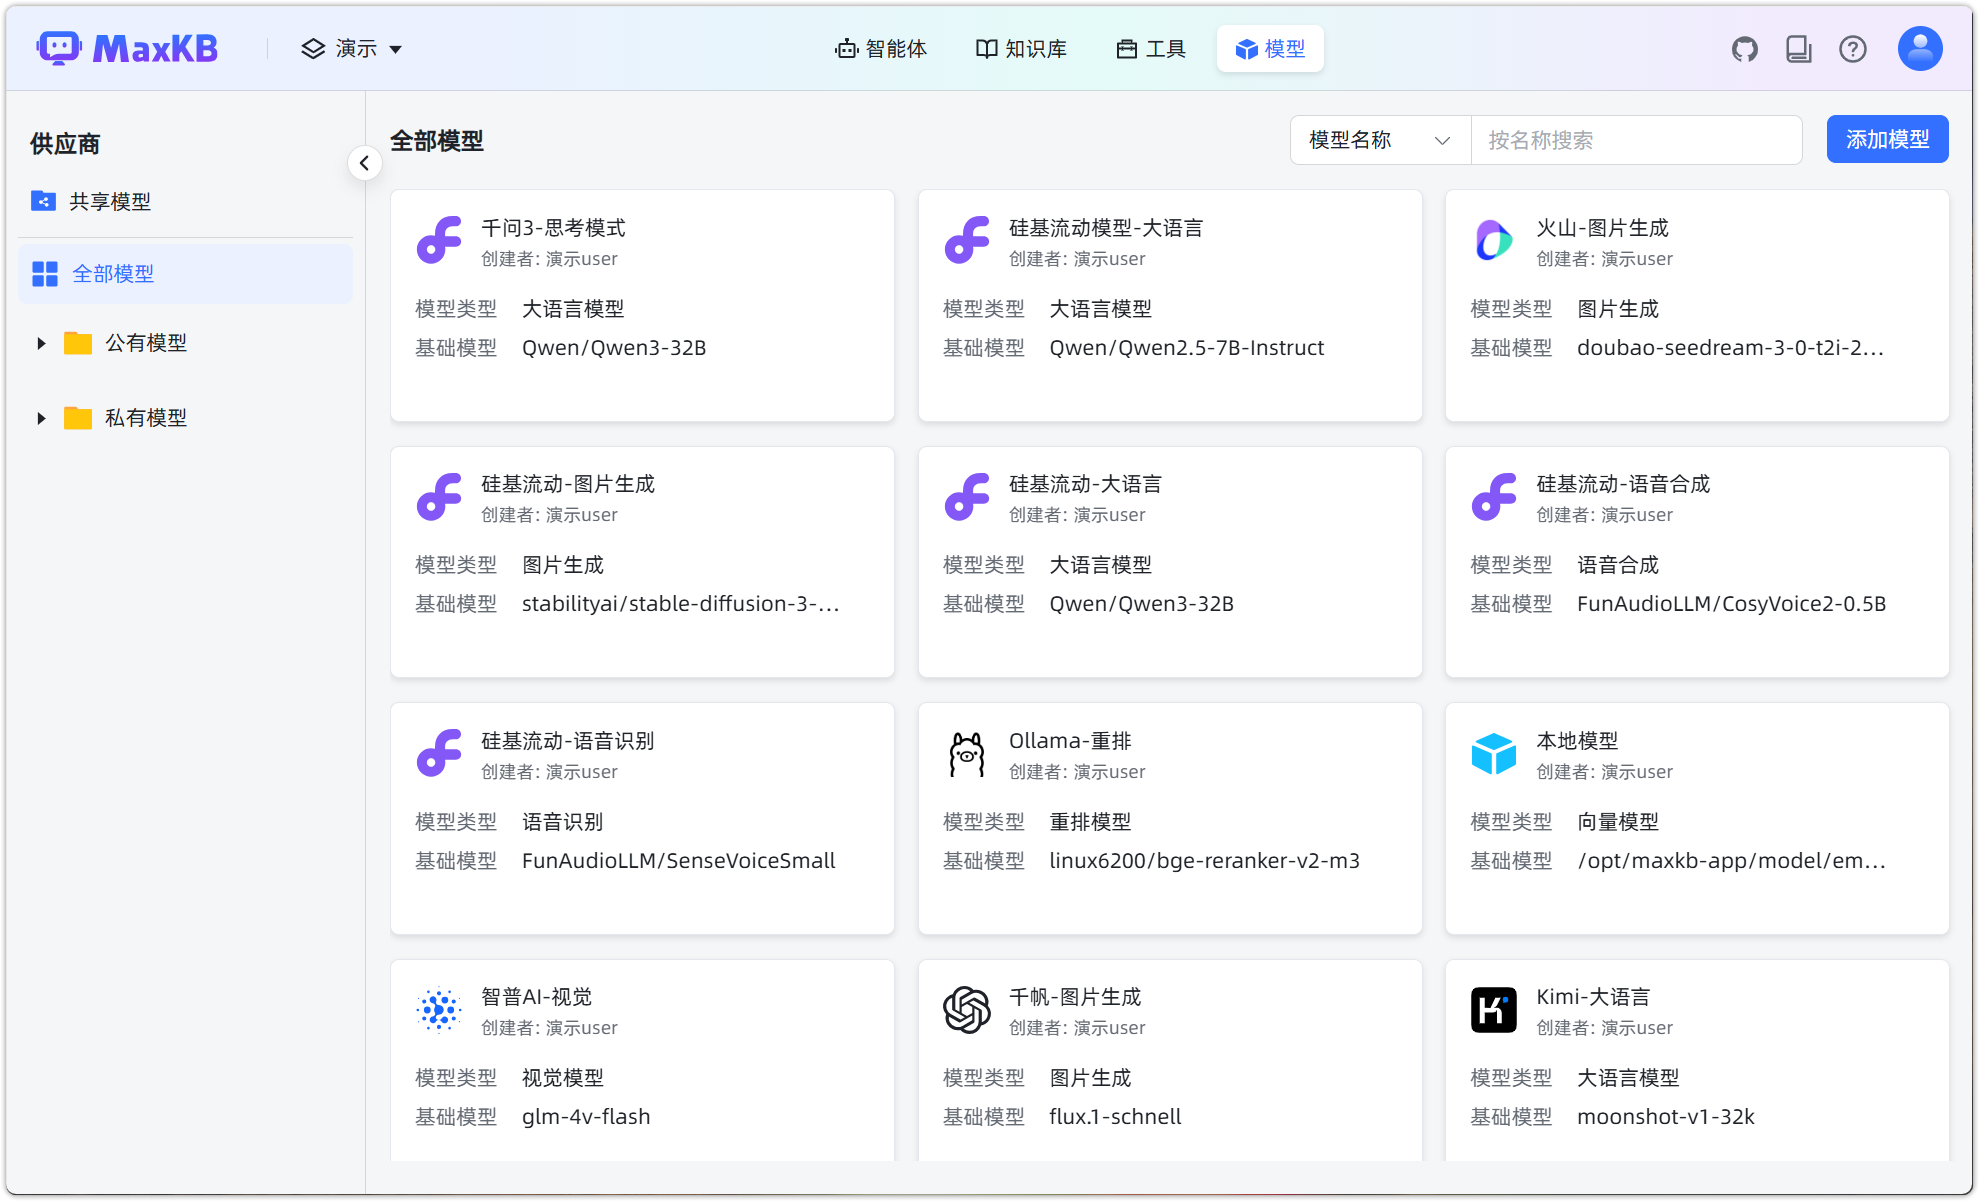Image resolution: width=1979 pixels, height=1201 pixels.
Task: Click the Ollama llama icon
Action: [966, 754]
